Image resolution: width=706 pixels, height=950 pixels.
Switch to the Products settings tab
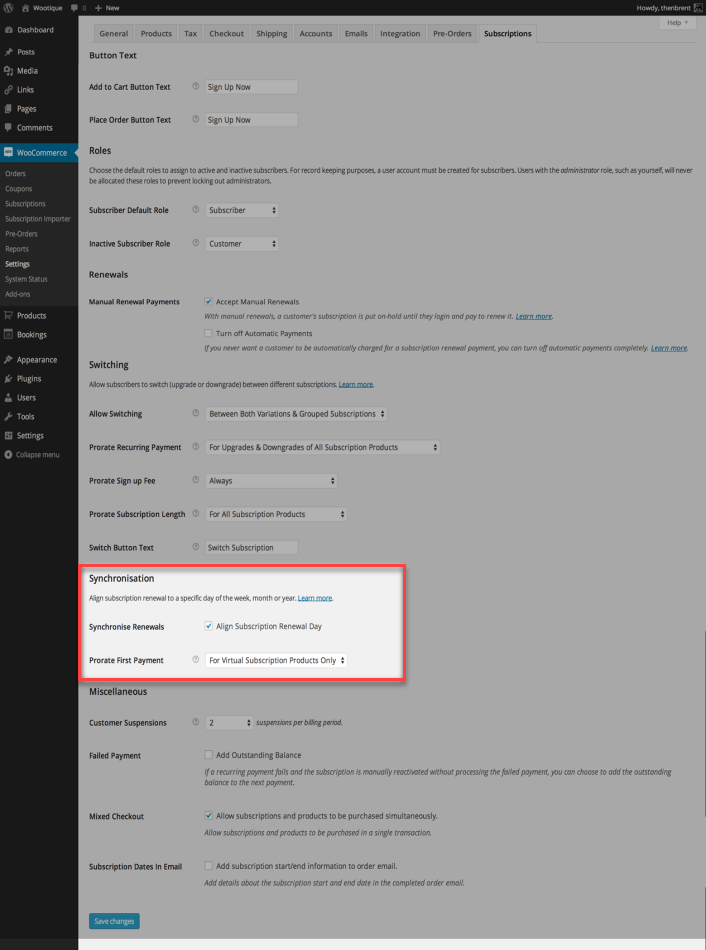point(156,33)
